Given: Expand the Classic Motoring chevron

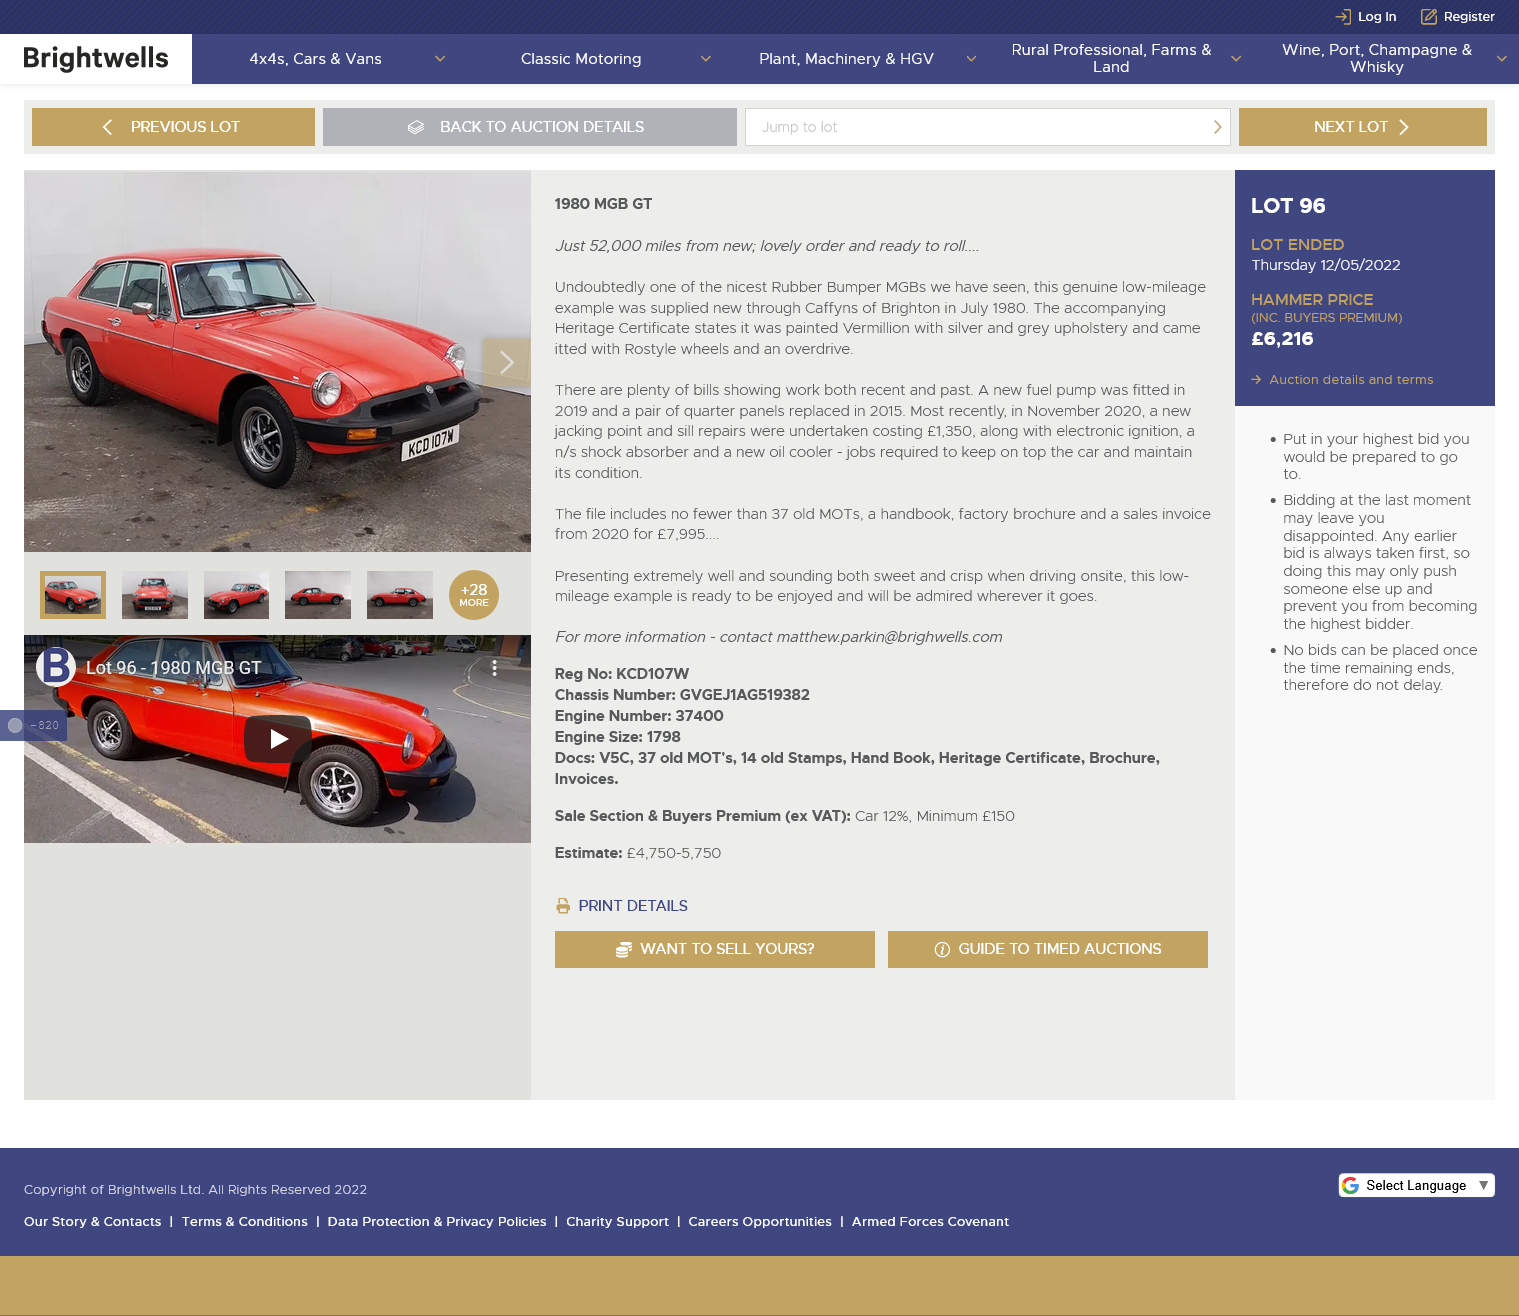Looking at the screenshot, I should tap(706, 59).
